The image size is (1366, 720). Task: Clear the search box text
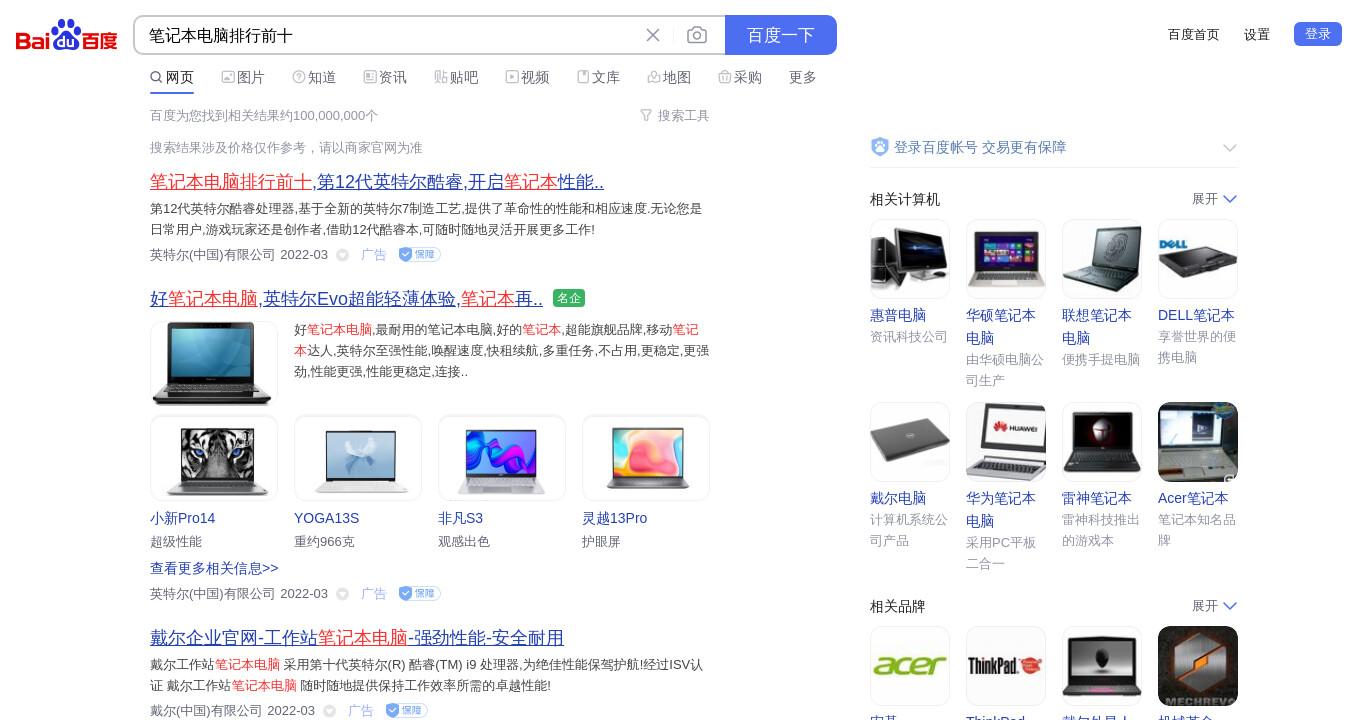653,35
